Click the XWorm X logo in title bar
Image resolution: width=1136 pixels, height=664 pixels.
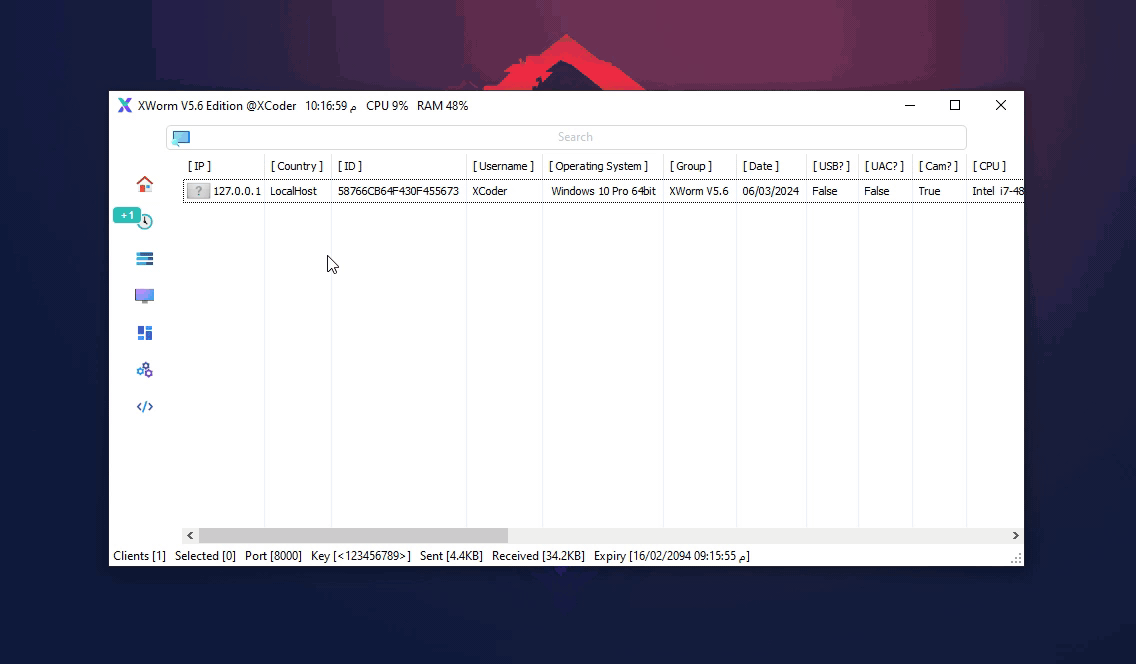pos(125,106)
